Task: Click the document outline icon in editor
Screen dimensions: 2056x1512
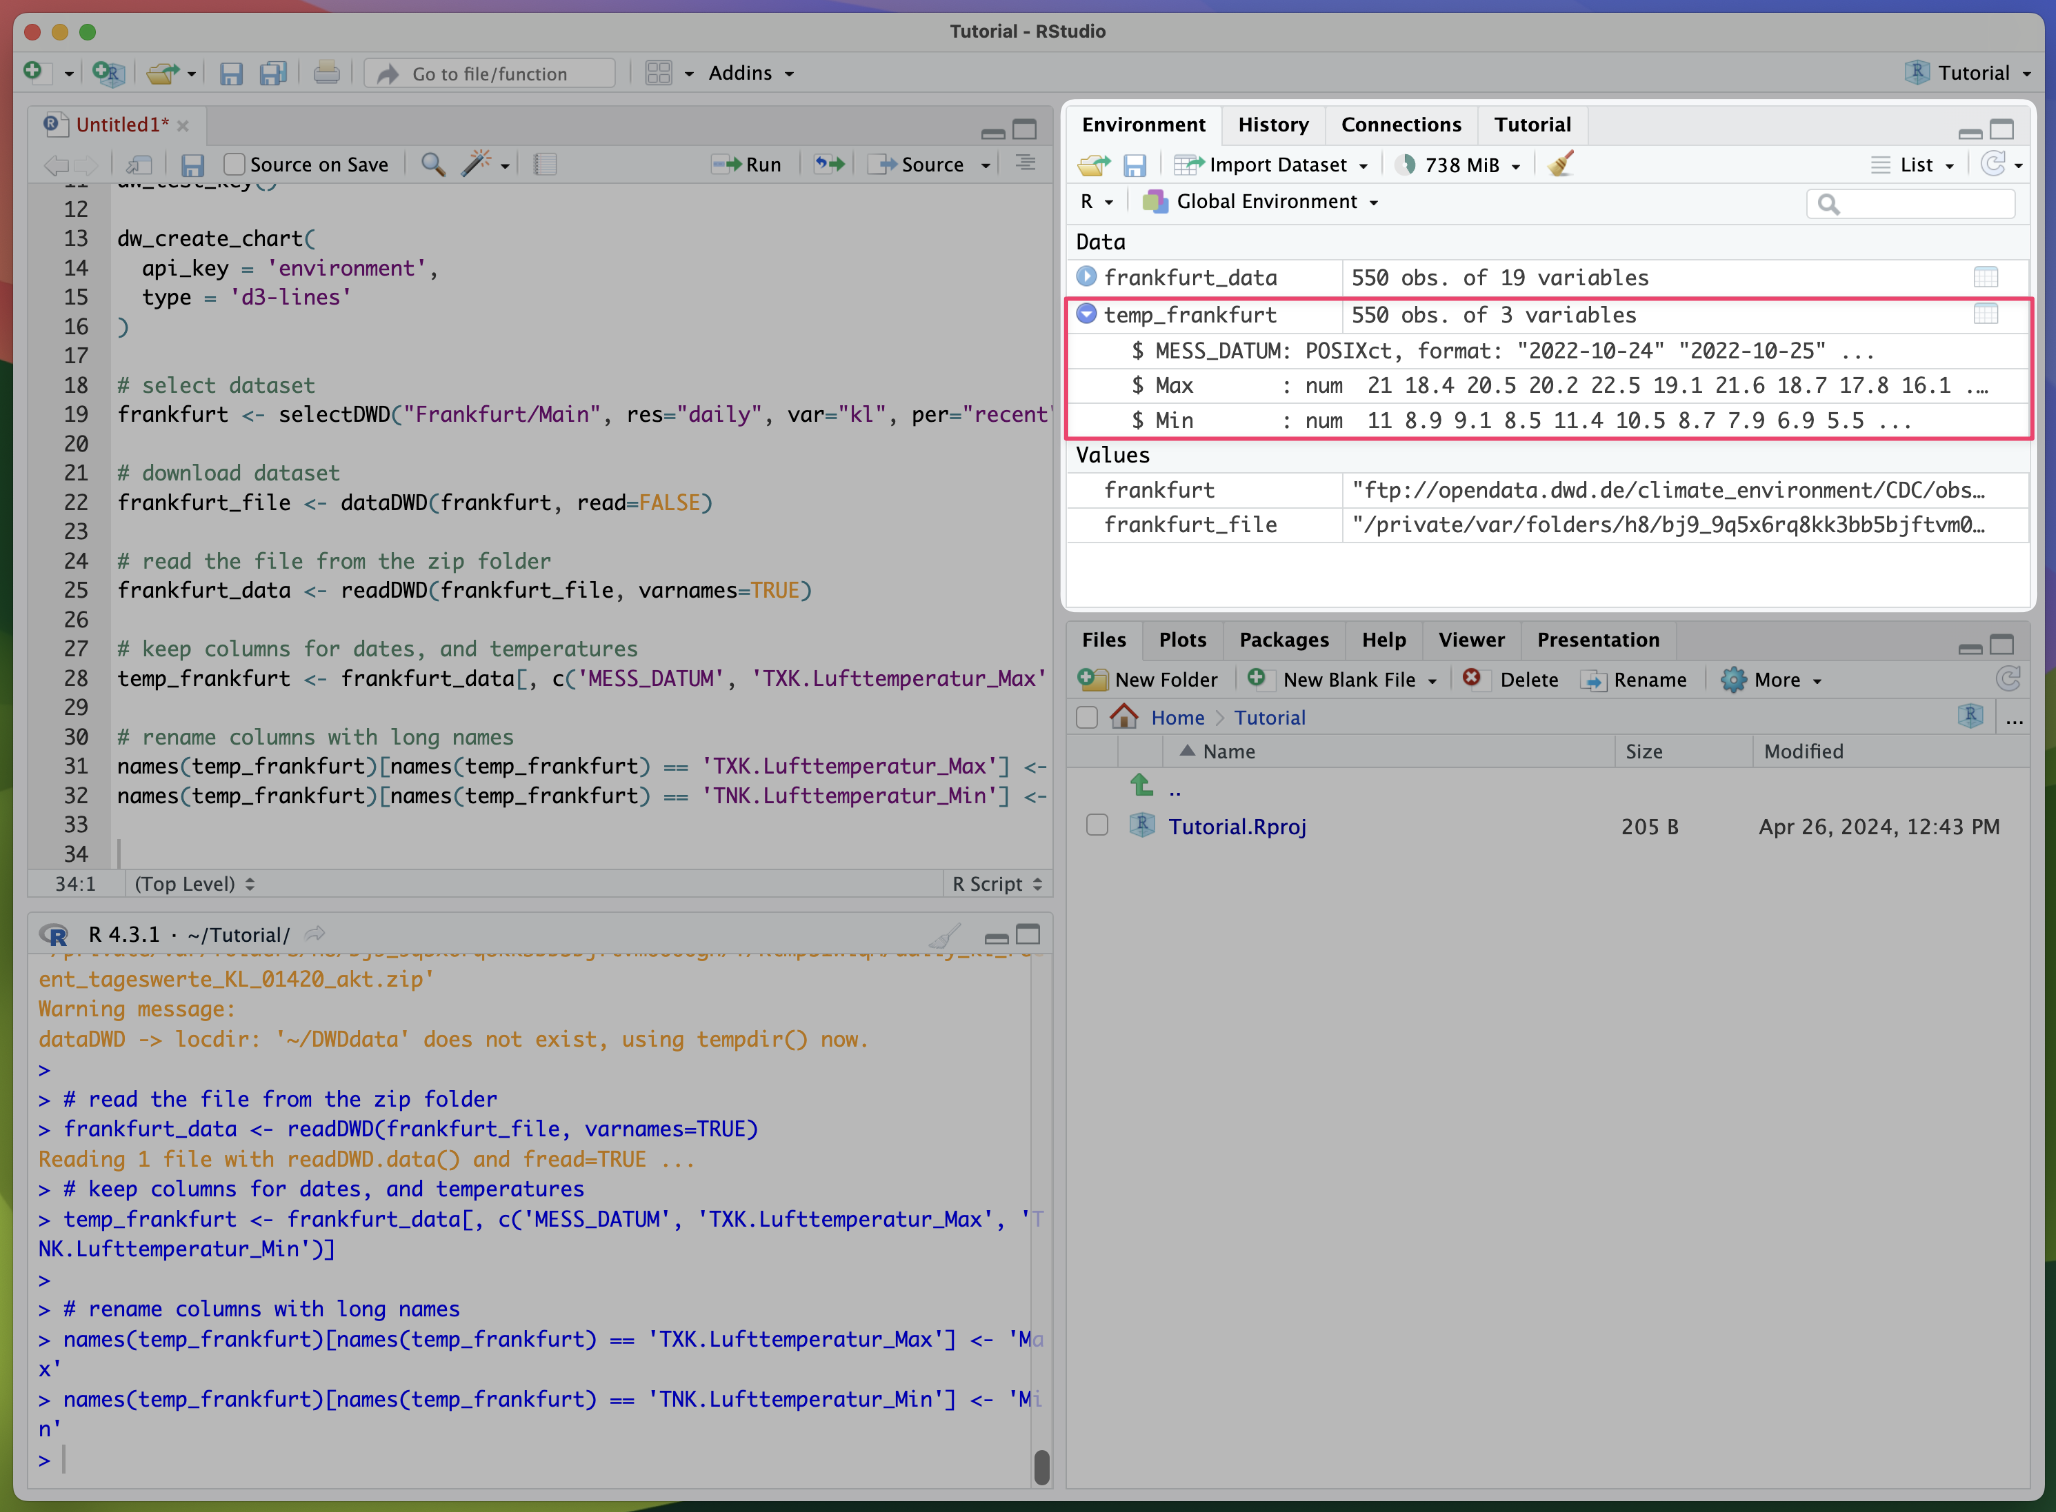Action: click(1025, 163)
